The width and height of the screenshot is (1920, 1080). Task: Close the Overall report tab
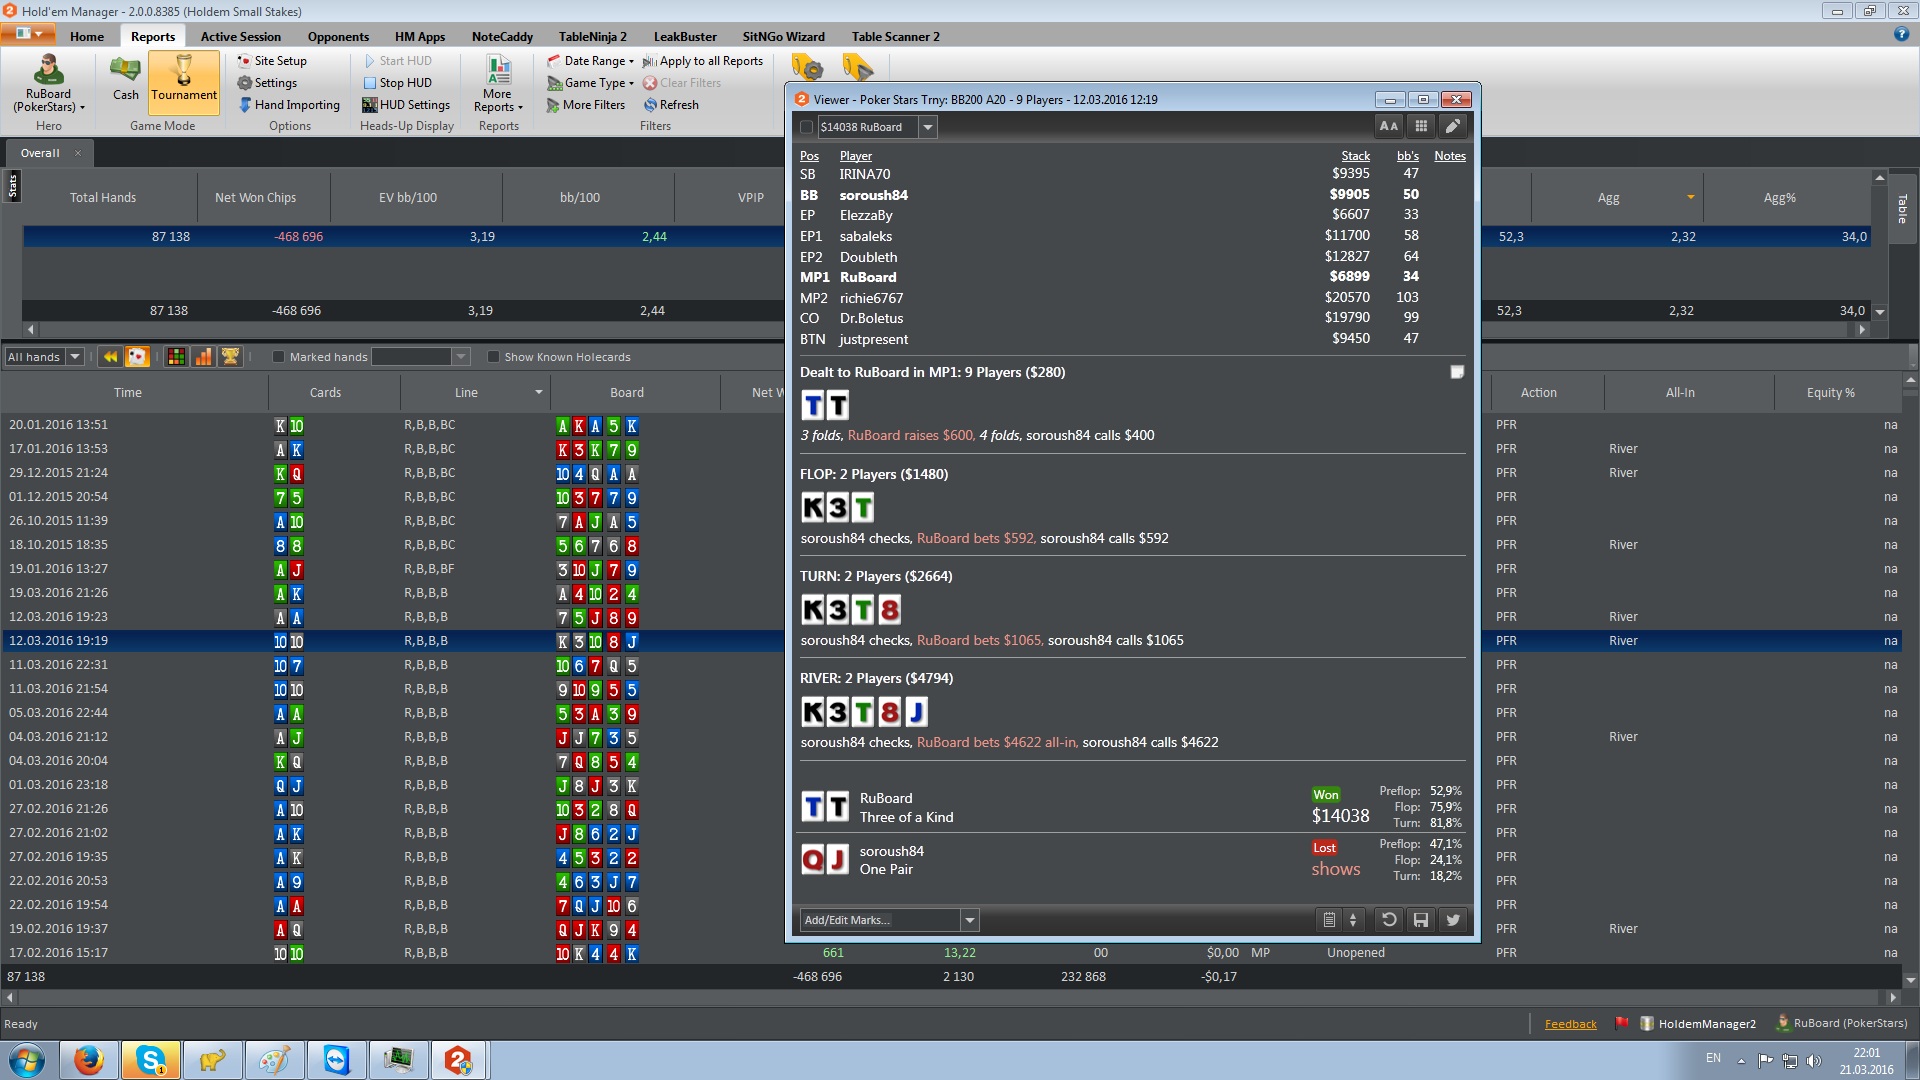coord(78,153)
